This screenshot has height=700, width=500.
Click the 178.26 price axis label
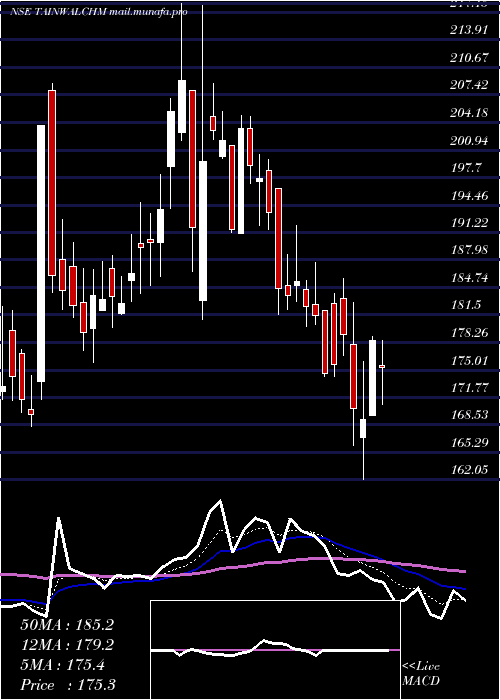[469, 333]
